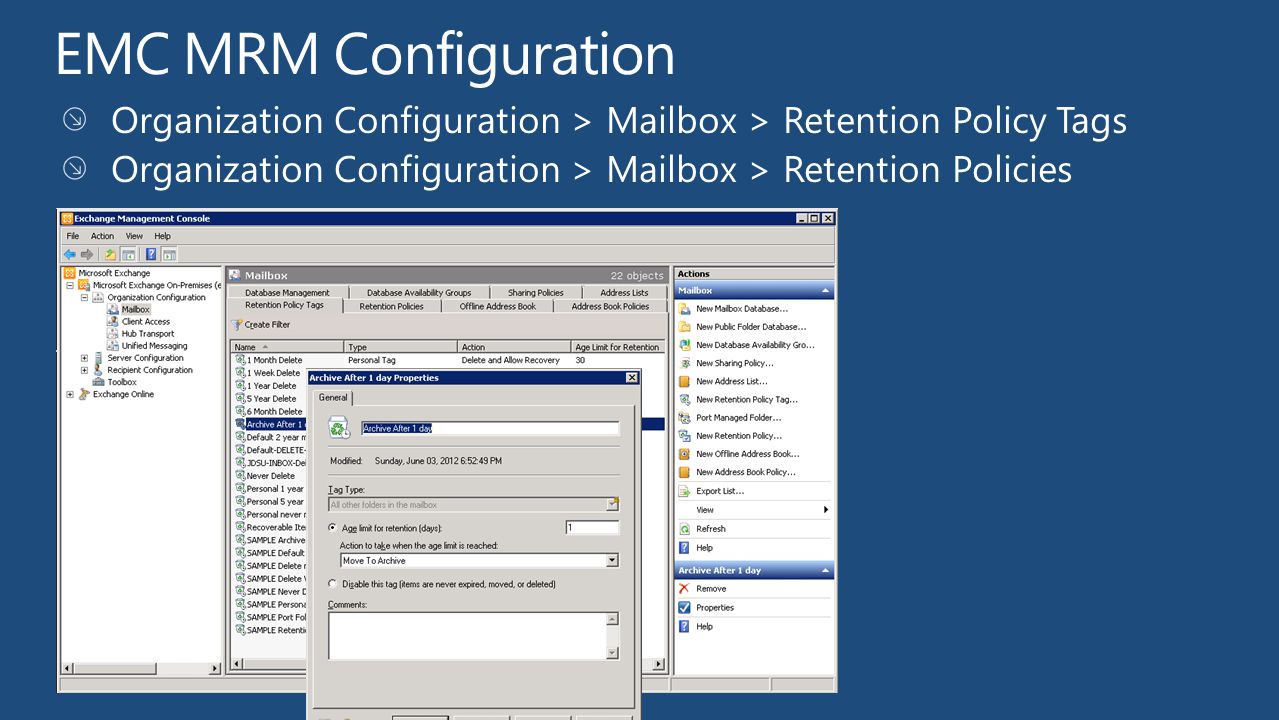The image size is (1279, 720).
Task: Select Age limit for retention radio button
Action: coord(333,527)
